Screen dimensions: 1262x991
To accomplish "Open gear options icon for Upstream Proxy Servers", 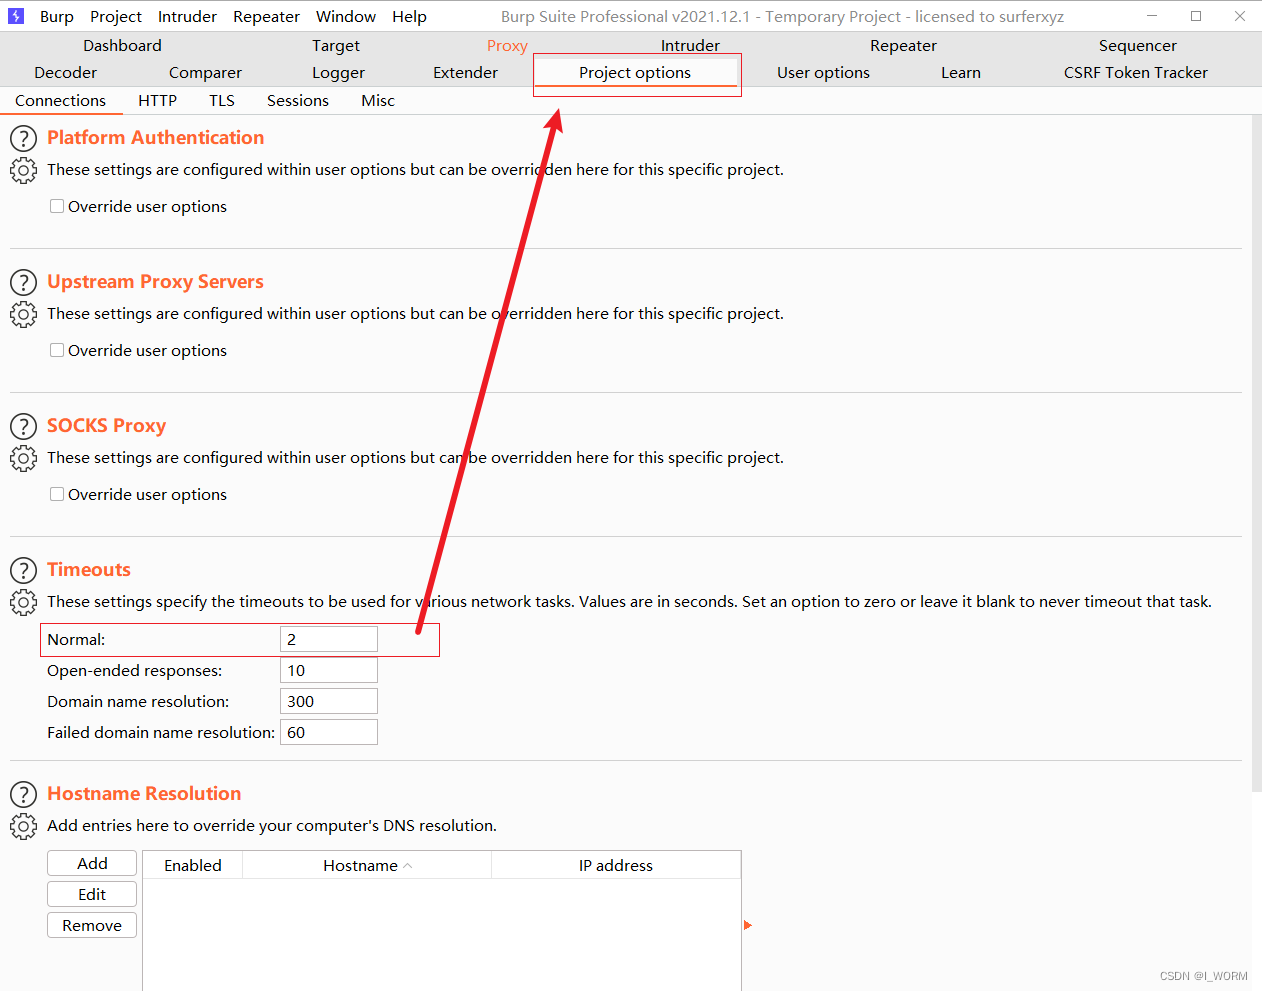I will [23, 314].
